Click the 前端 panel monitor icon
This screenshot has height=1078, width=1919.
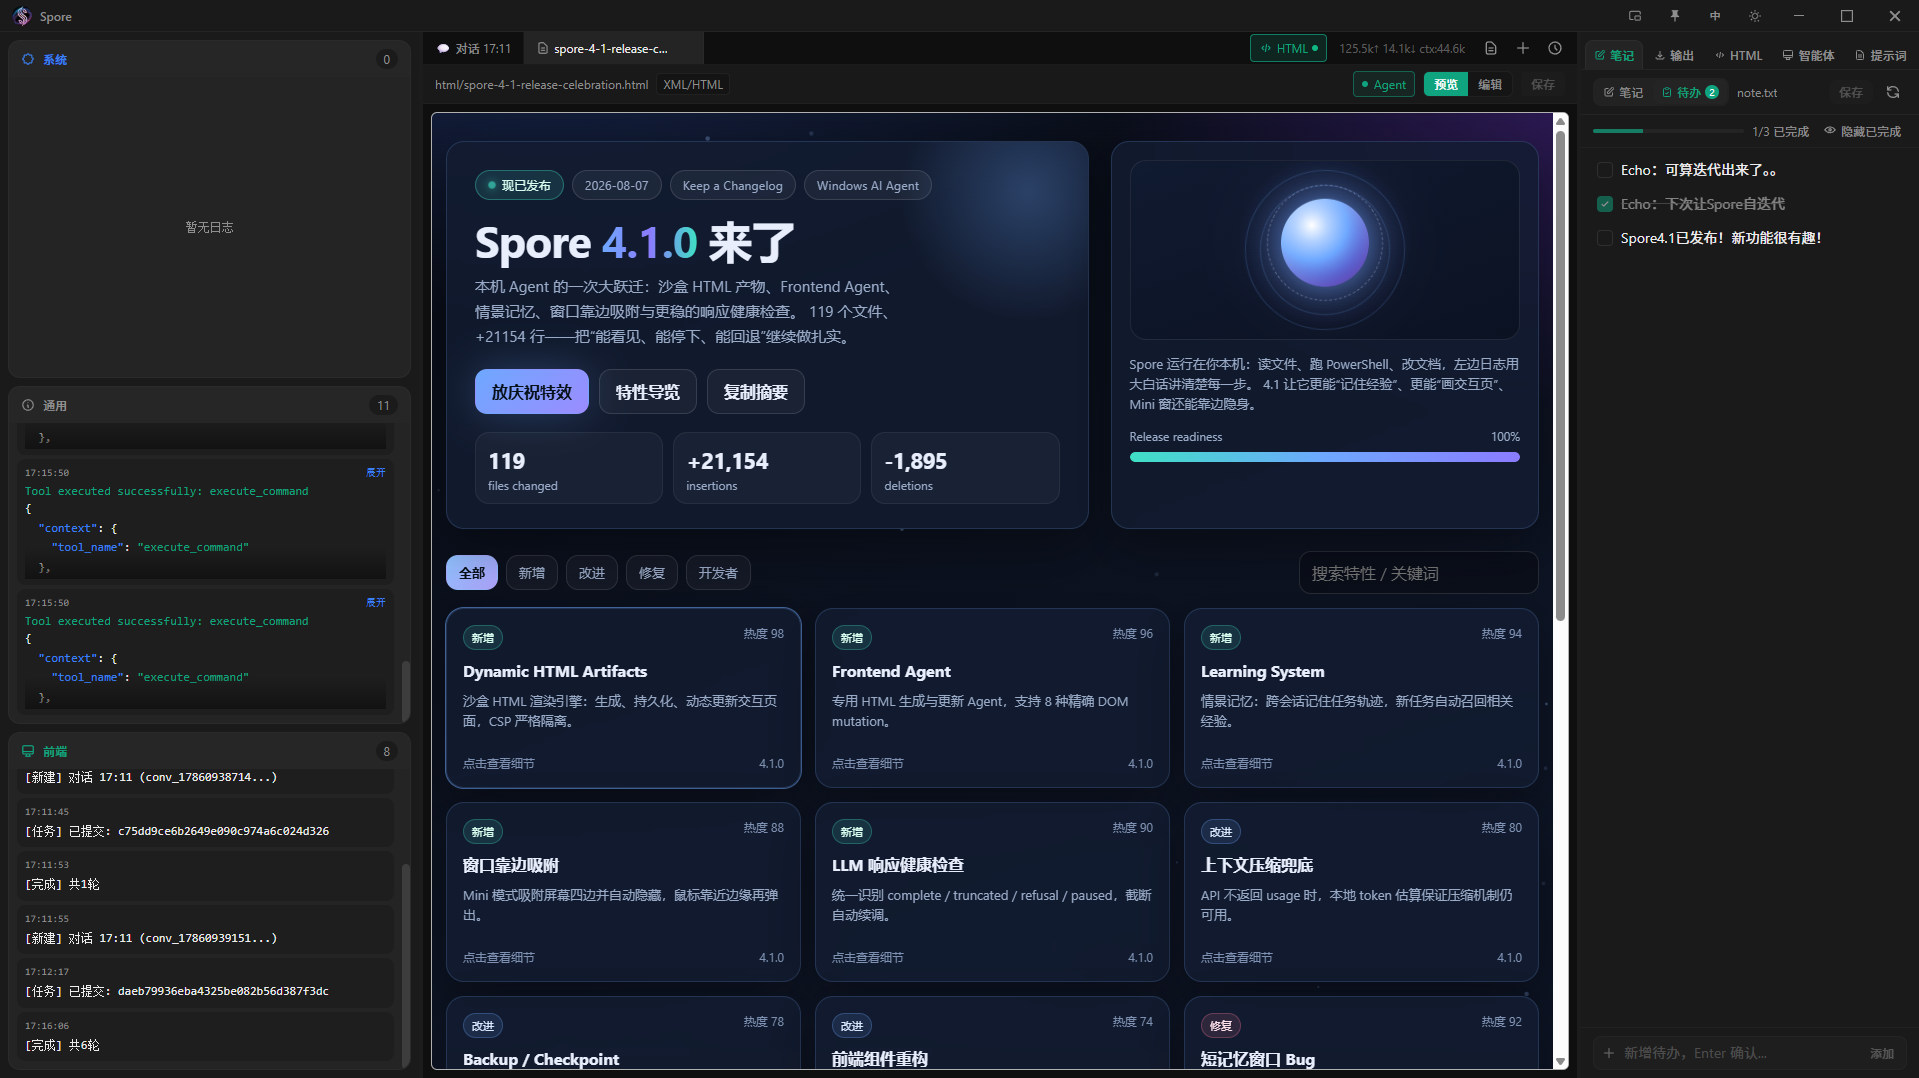pyautogui.click(x=28, y=751)
